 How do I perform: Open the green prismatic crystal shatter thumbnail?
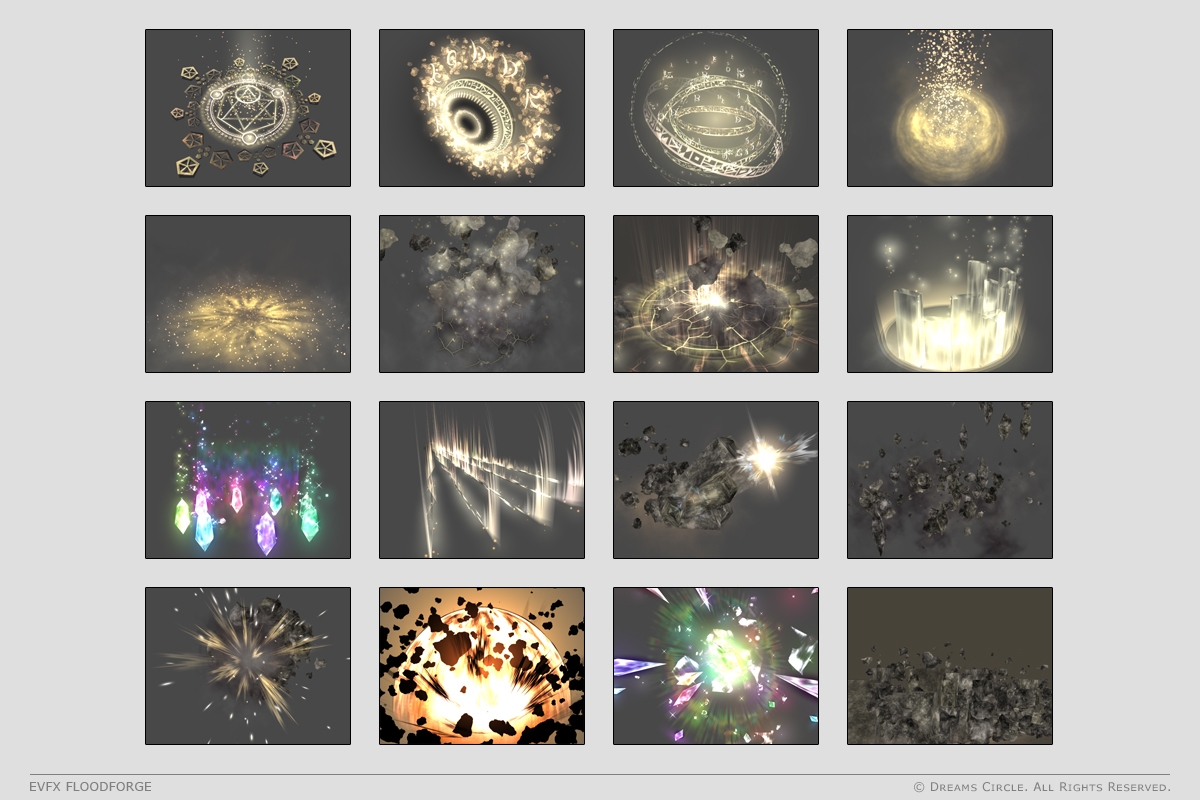[716, 666]
